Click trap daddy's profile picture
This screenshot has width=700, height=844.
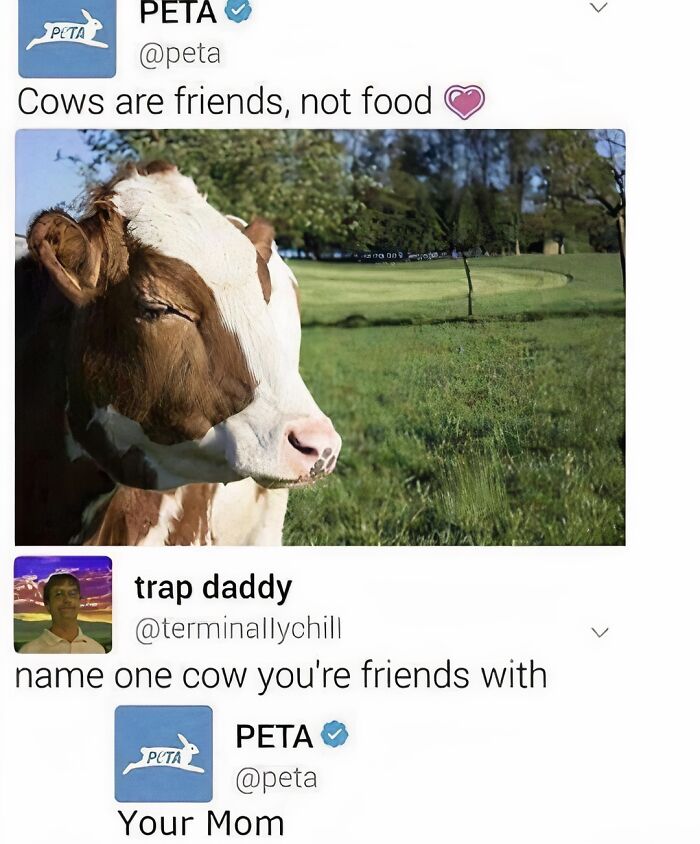pos(63,605)
